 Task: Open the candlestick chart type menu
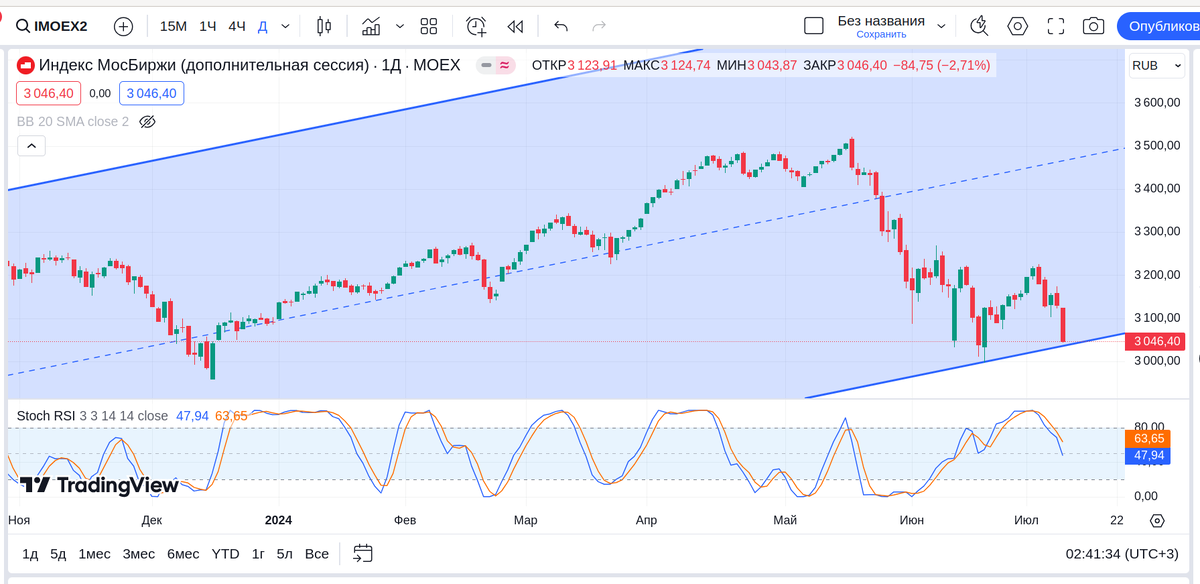(x=323, y=26)
